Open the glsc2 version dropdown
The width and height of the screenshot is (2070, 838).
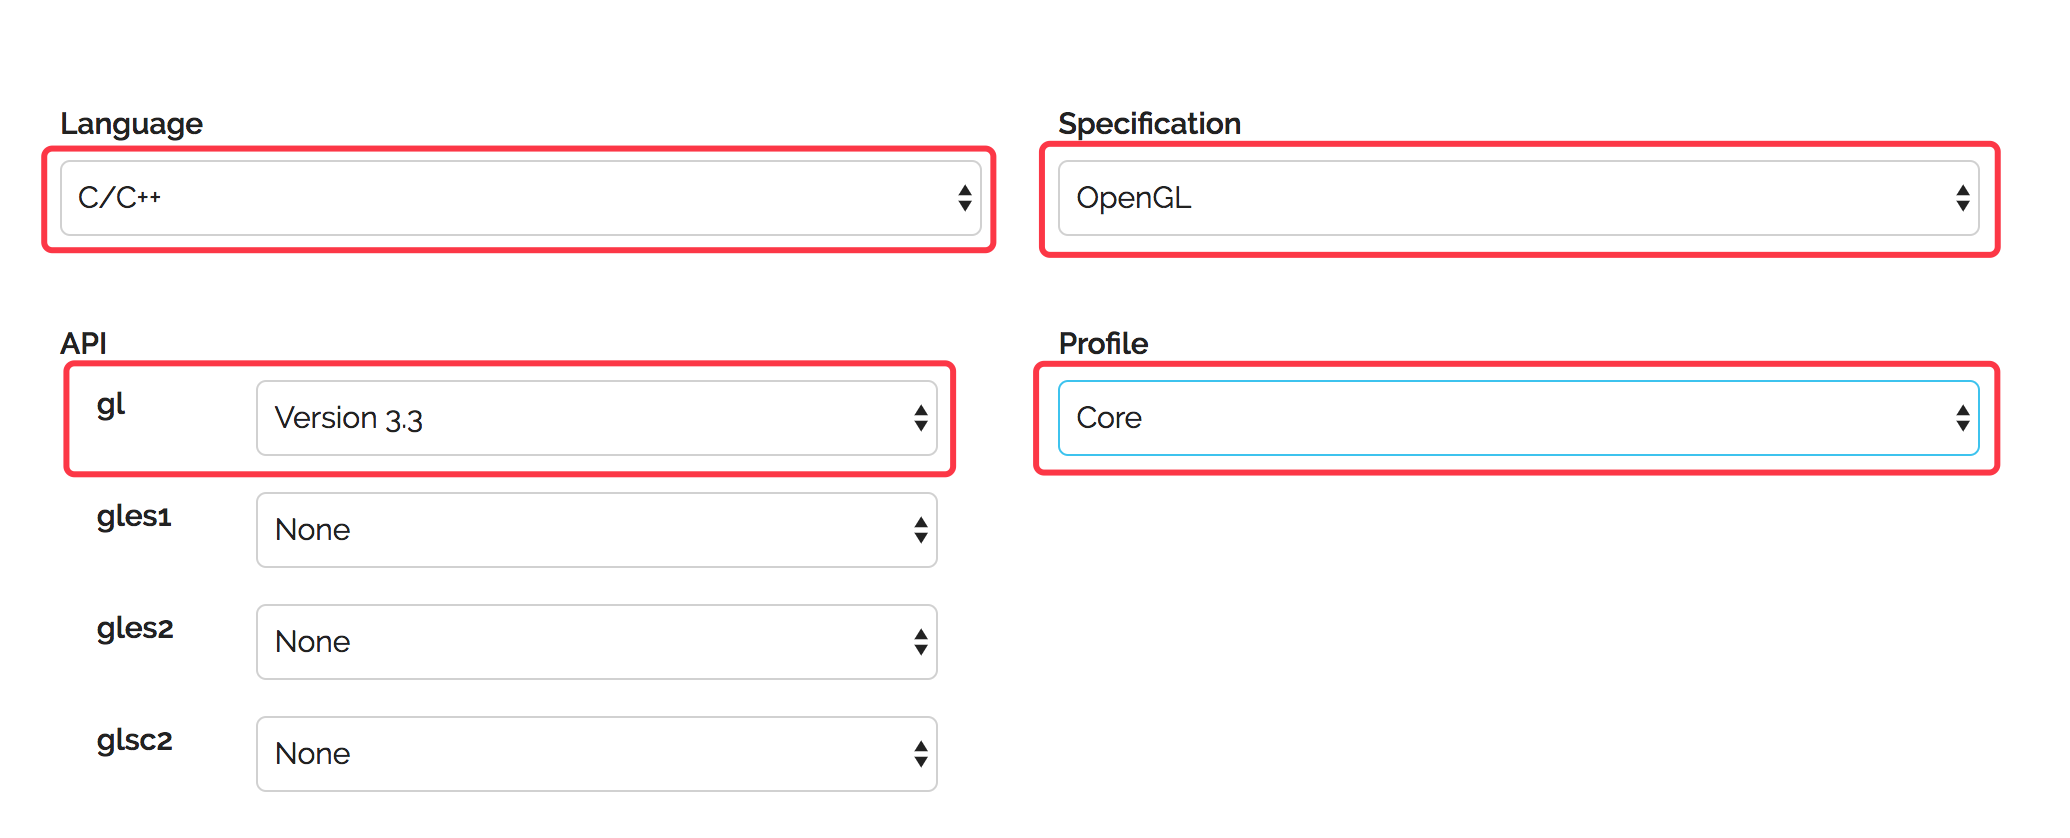596,754
